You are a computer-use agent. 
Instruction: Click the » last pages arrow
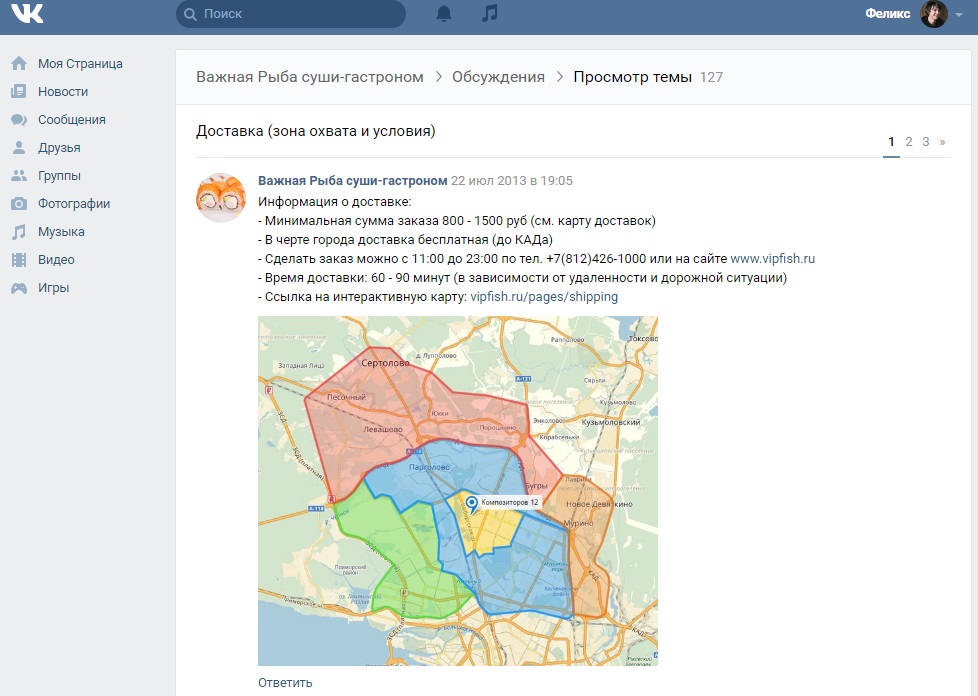(x=942, y=142)
